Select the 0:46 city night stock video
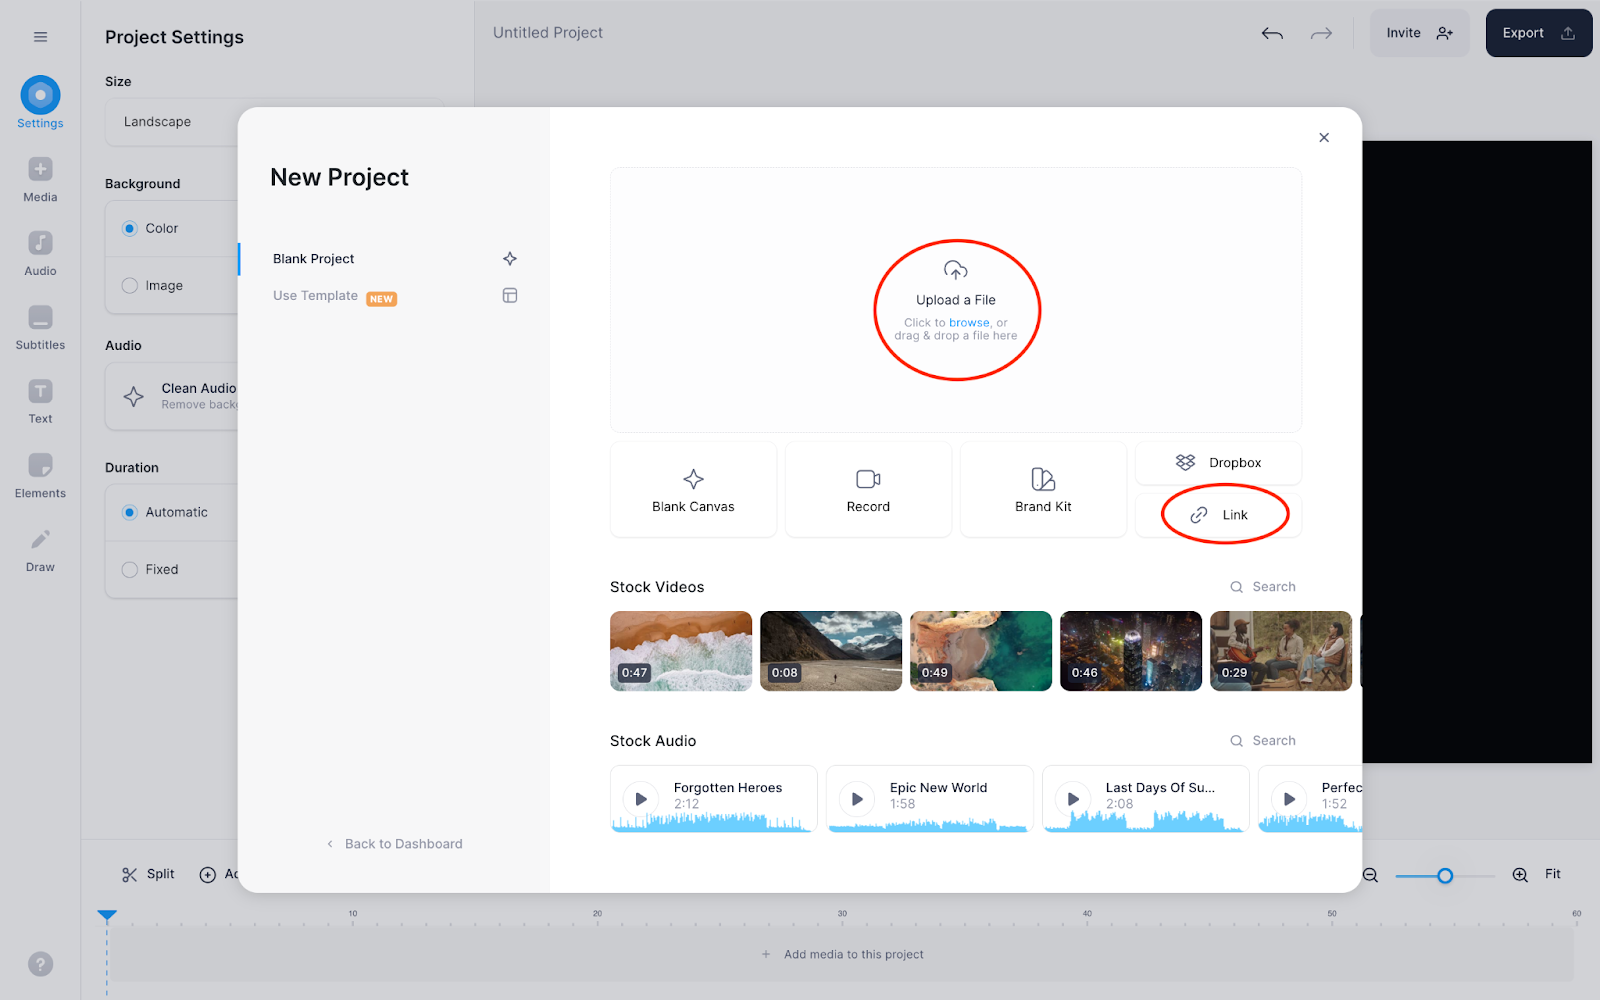The width and height of the screenshot is (1600, 1000). [x=1131, y=651]
